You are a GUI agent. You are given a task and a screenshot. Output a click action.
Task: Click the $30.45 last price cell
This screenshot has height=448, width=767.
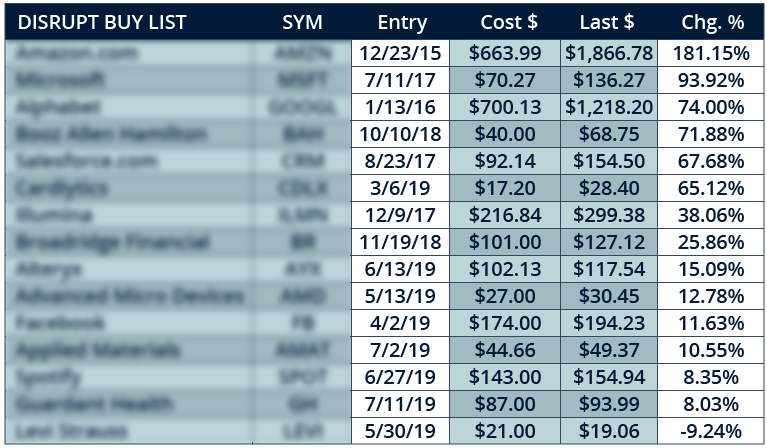coord(609,296)
